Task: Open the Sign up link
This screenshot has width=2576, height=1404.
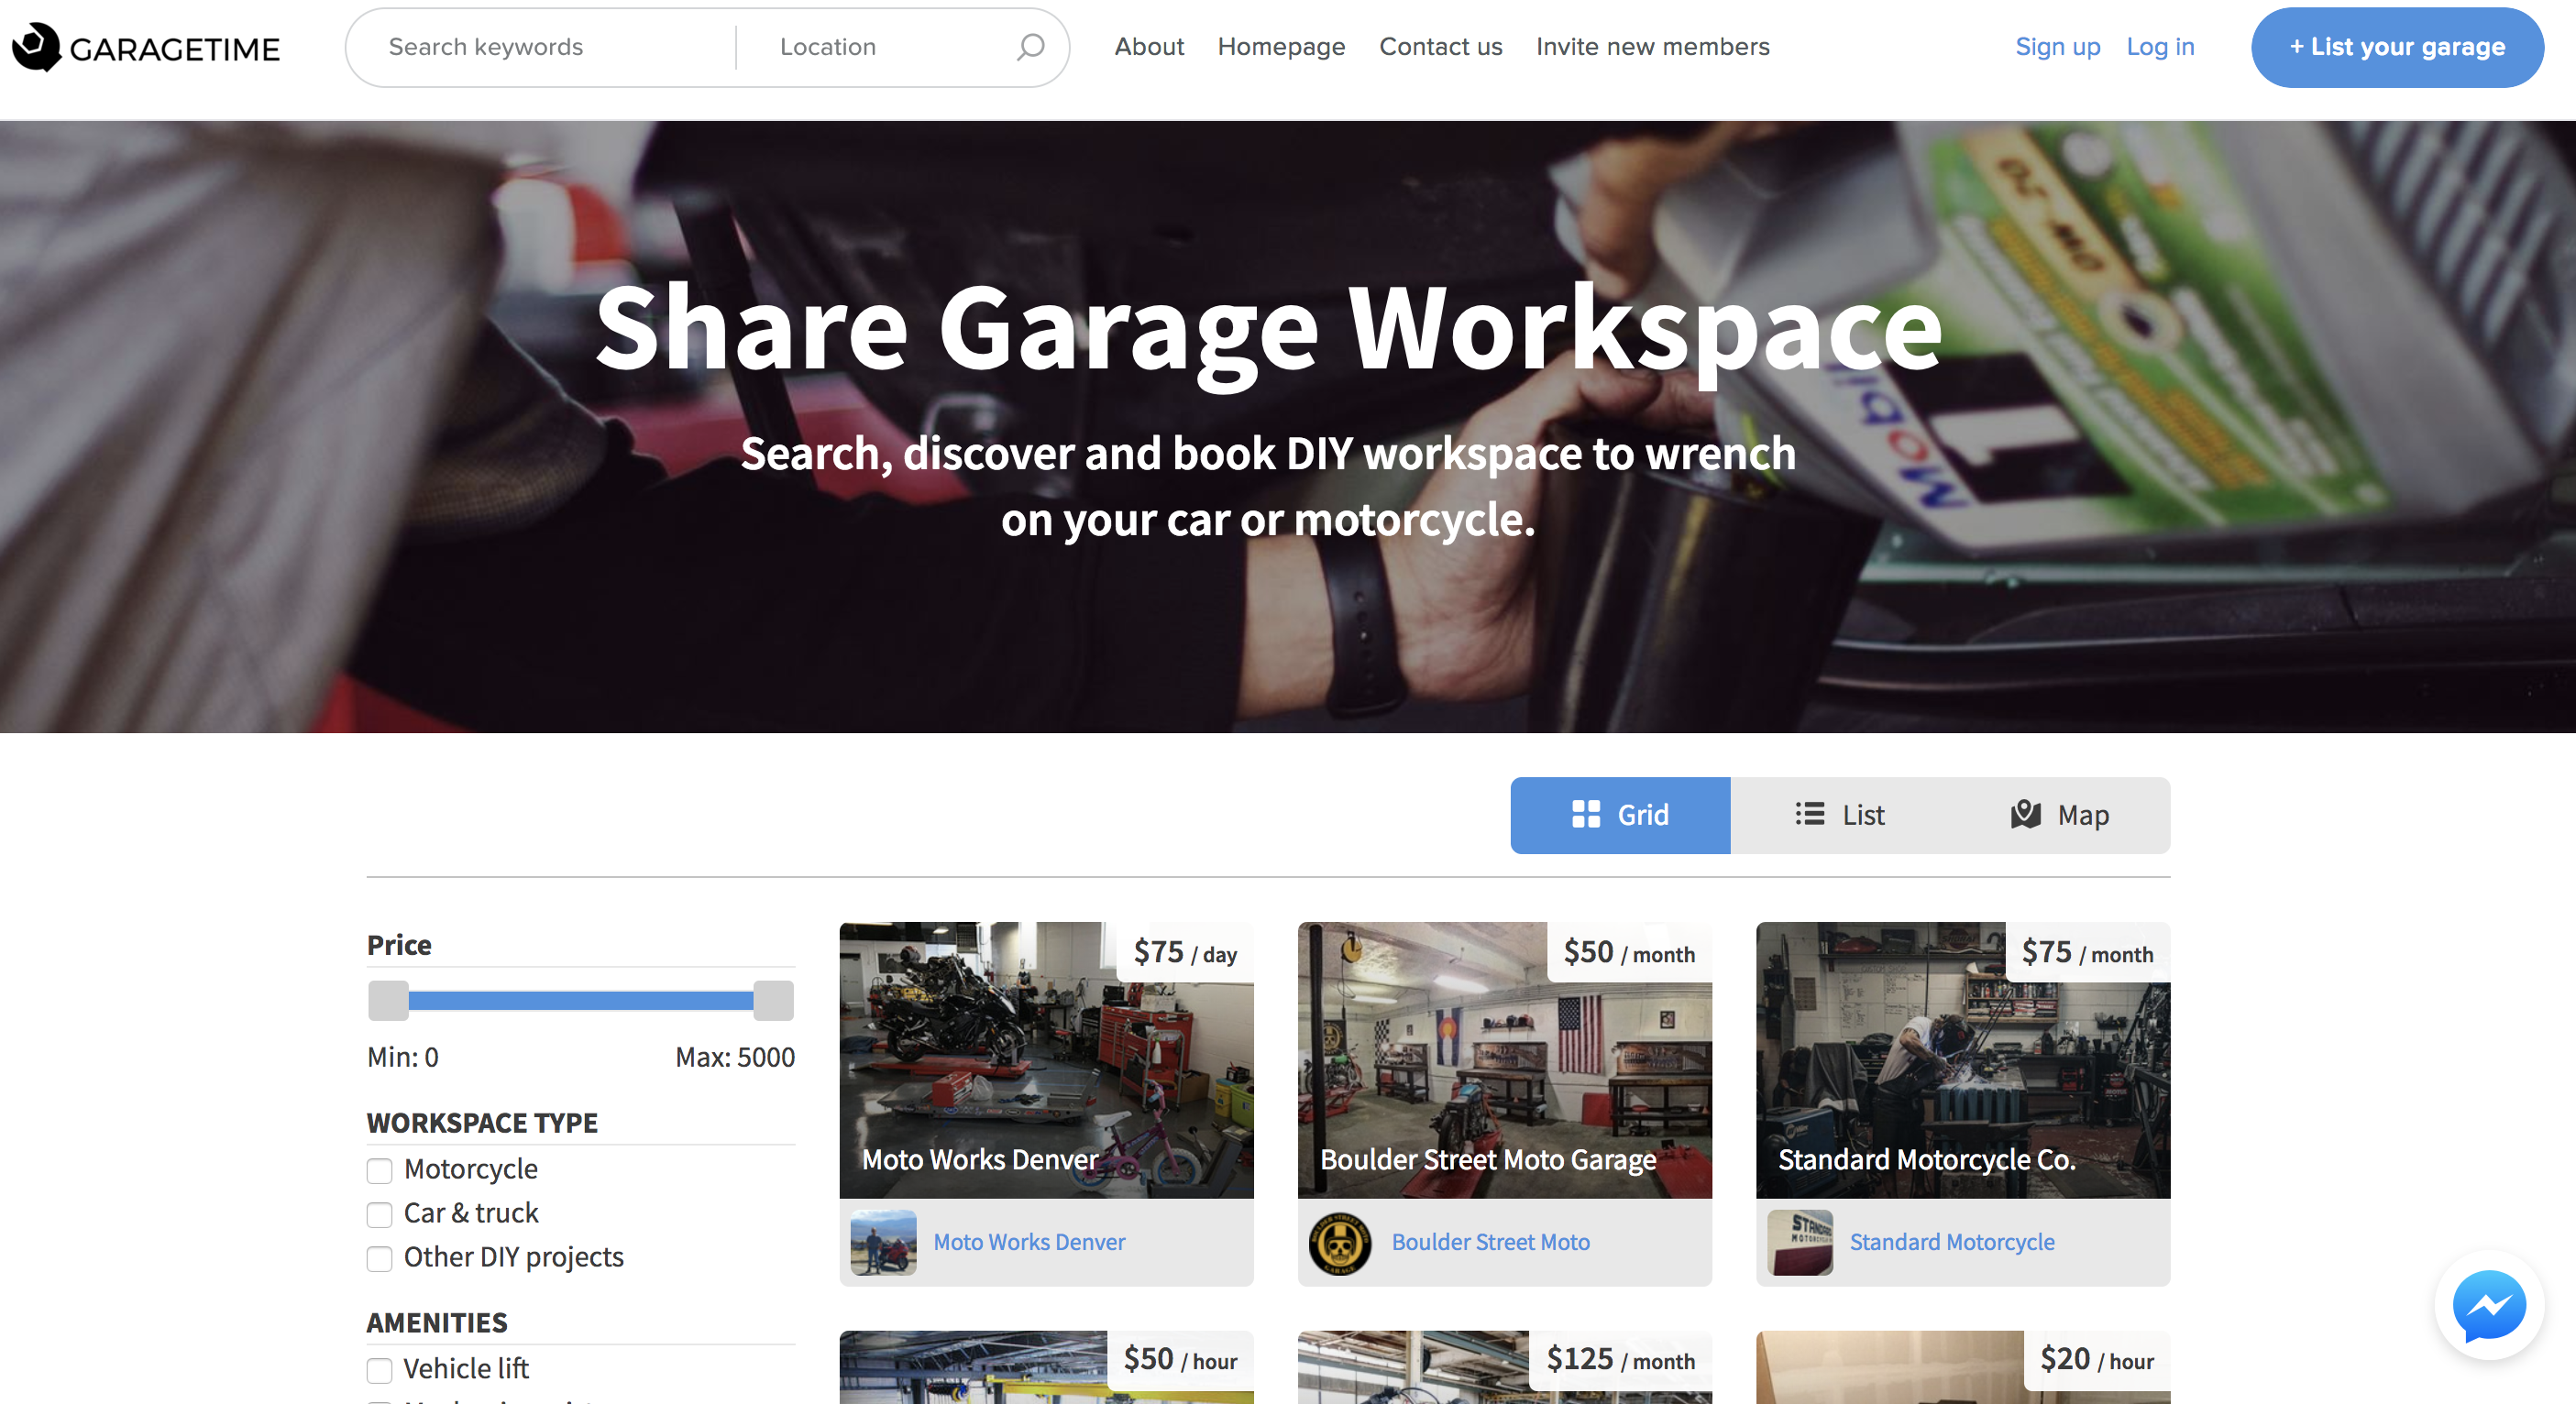Action: 2057,46
